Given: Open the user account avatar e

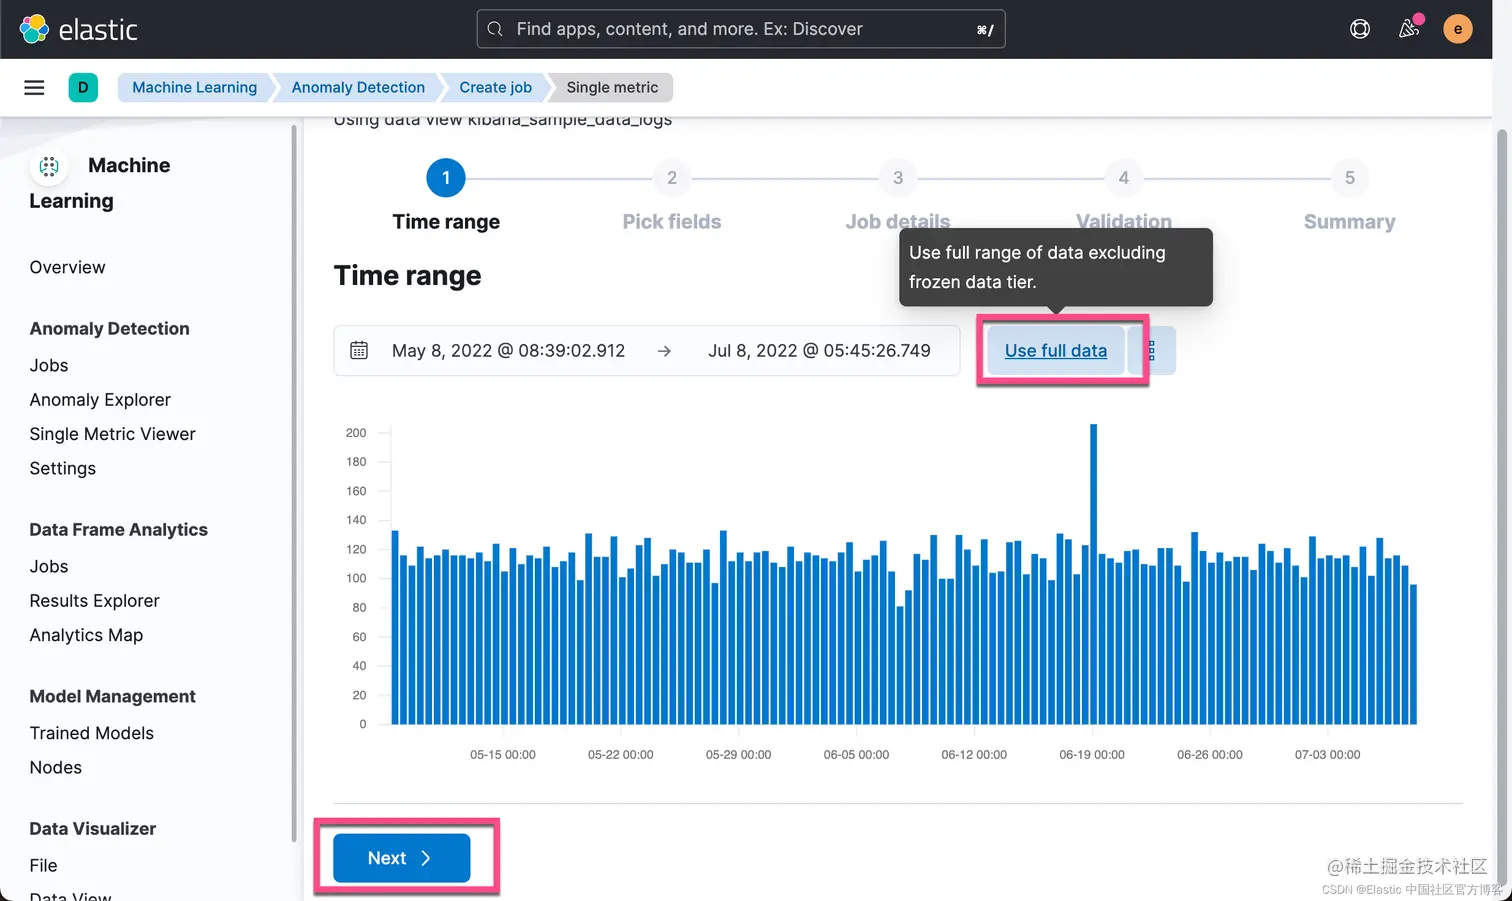Looking at the screenshot, I should [1457, 29].
